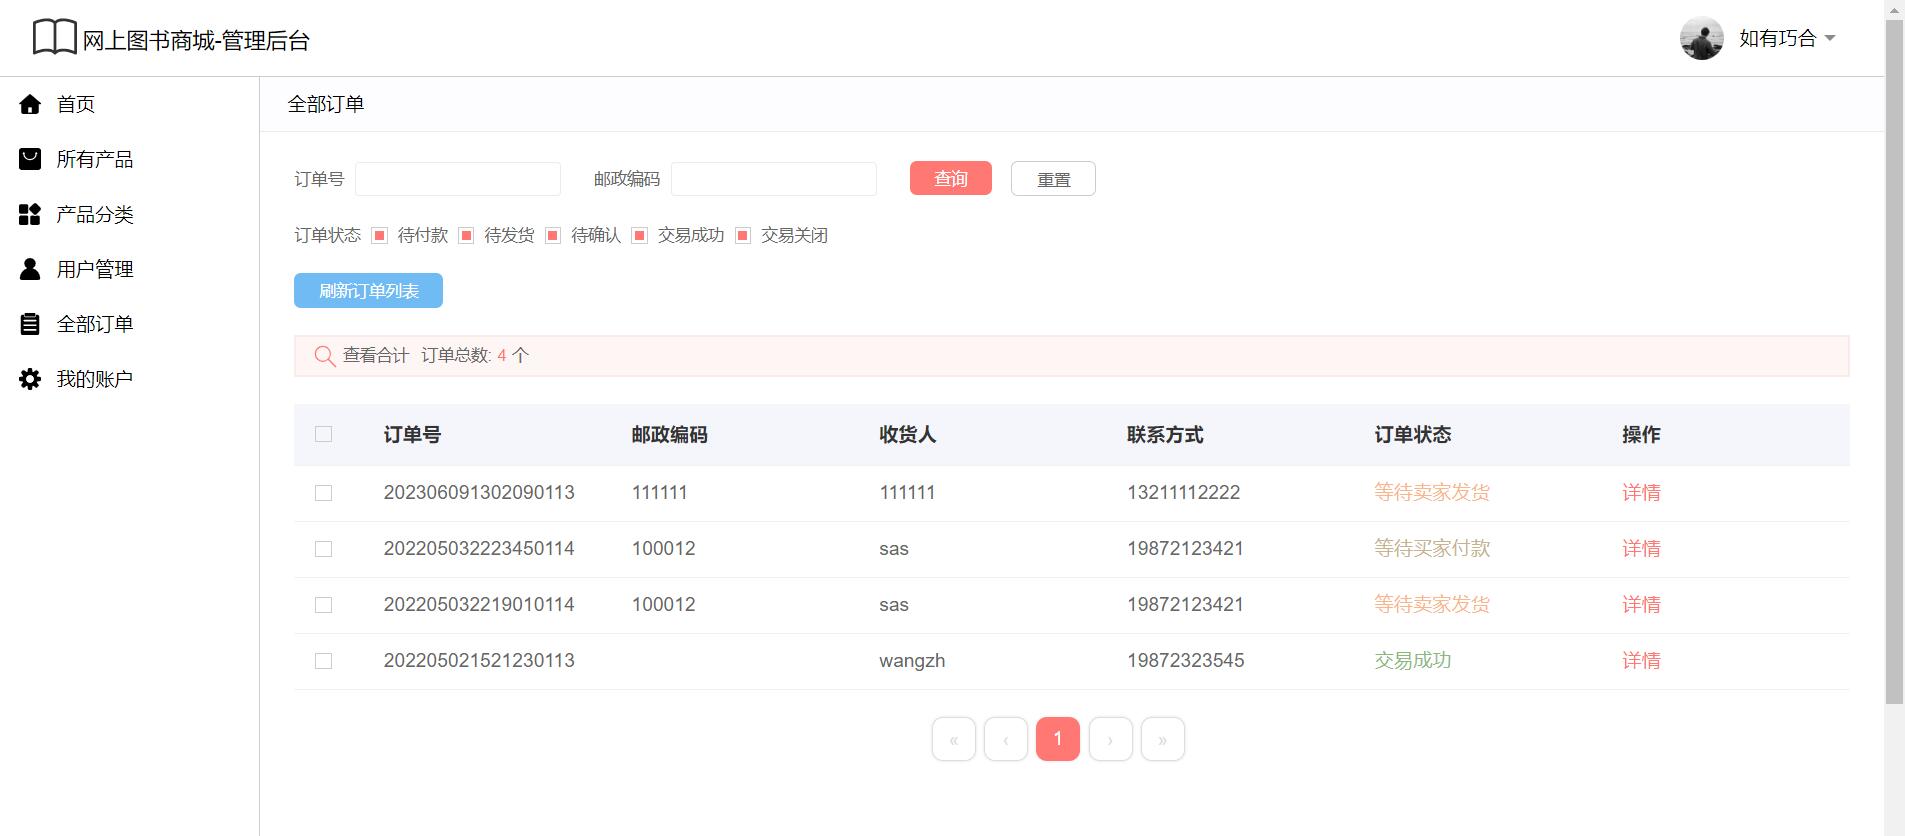The height and width of the screenshot is (836, 1905).
Task: Click the first page « pagination button
Action: tap(954, 739)
